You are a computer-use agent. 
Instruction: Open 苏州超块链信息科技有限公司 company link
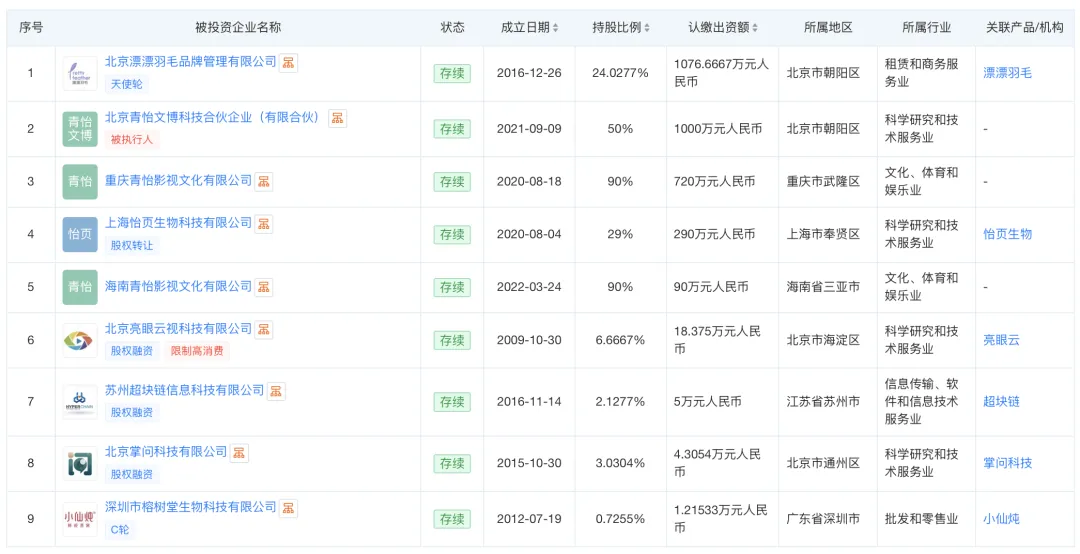185,390
